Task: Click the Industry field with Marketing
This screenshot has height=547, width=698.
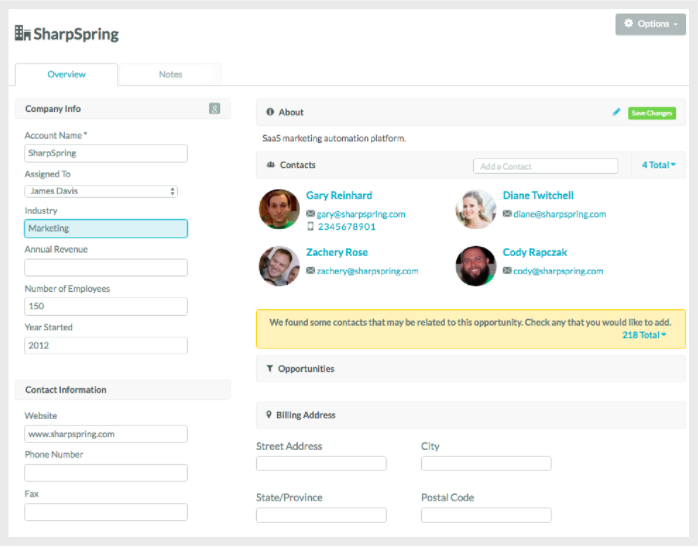Action: pyautogui.click(x=106, y=228)
